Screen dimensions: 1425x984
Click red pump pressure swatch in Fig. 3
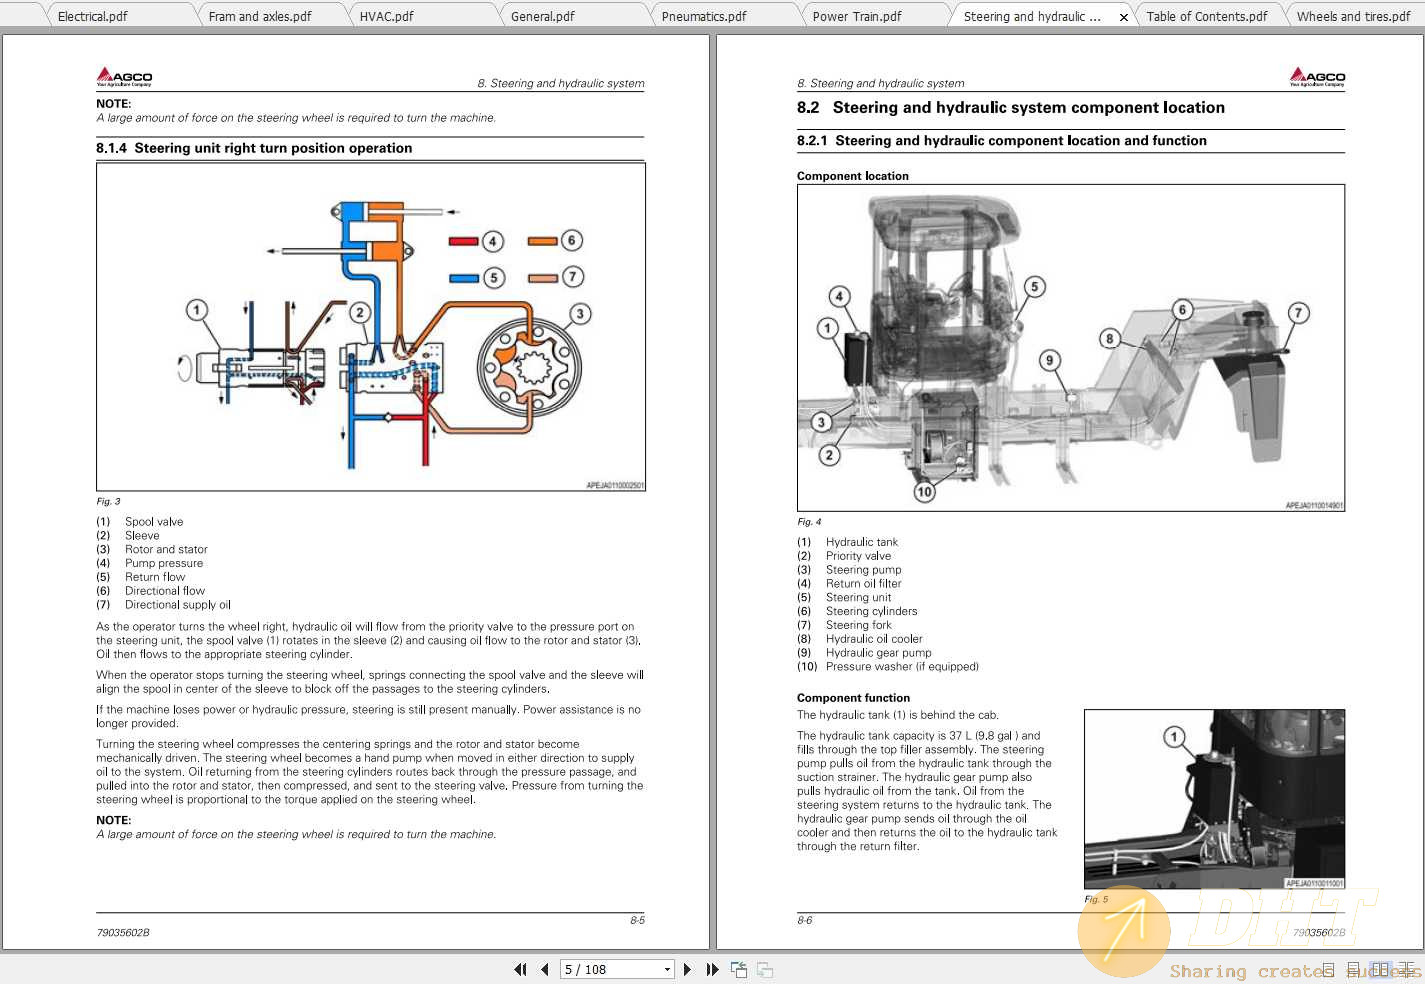(463, 241)
